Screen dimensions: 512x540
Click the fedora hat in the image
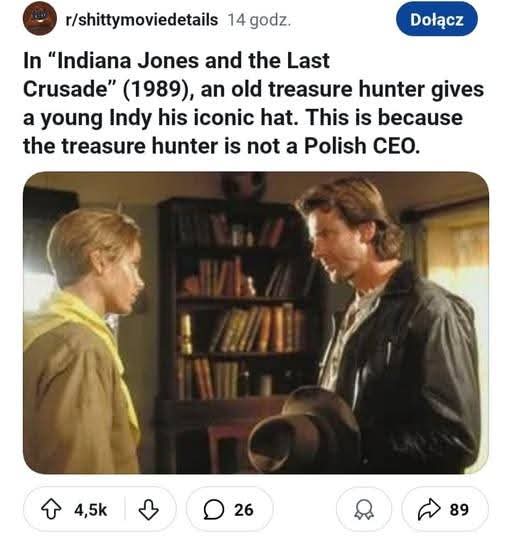click(303, 429)
